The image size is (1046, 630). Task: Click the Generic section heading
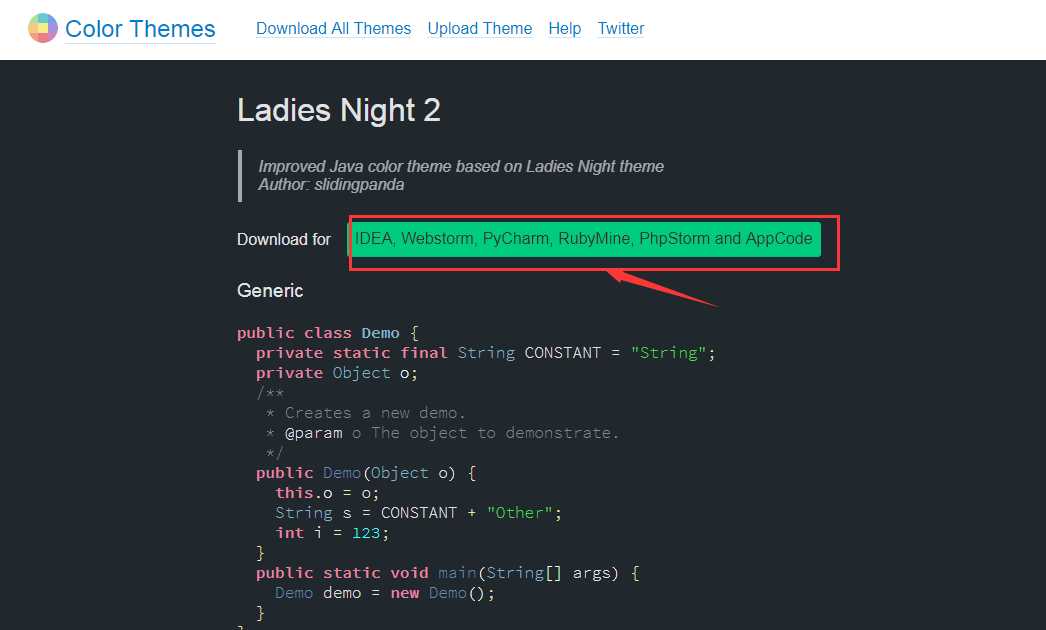[270, 290]
